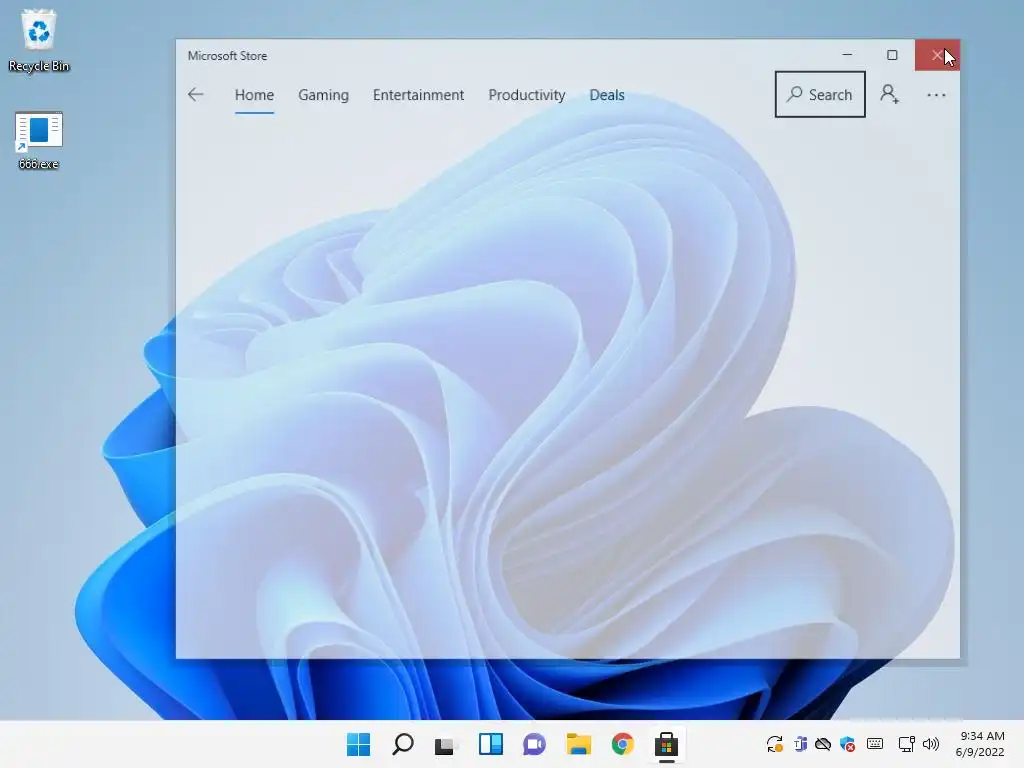Click the Microsoft Store window title text

227,56
